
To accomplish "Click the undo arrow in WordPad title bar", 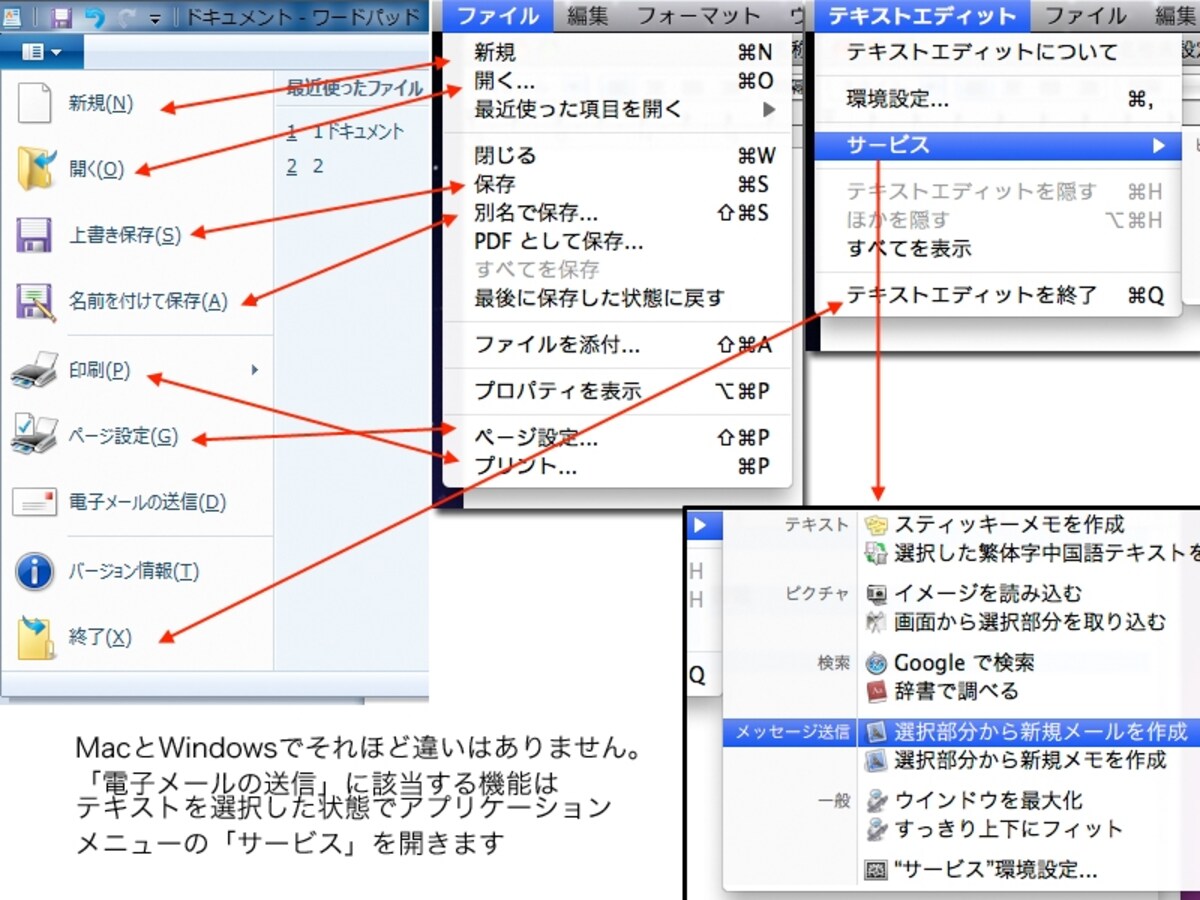I will [94, 16].
